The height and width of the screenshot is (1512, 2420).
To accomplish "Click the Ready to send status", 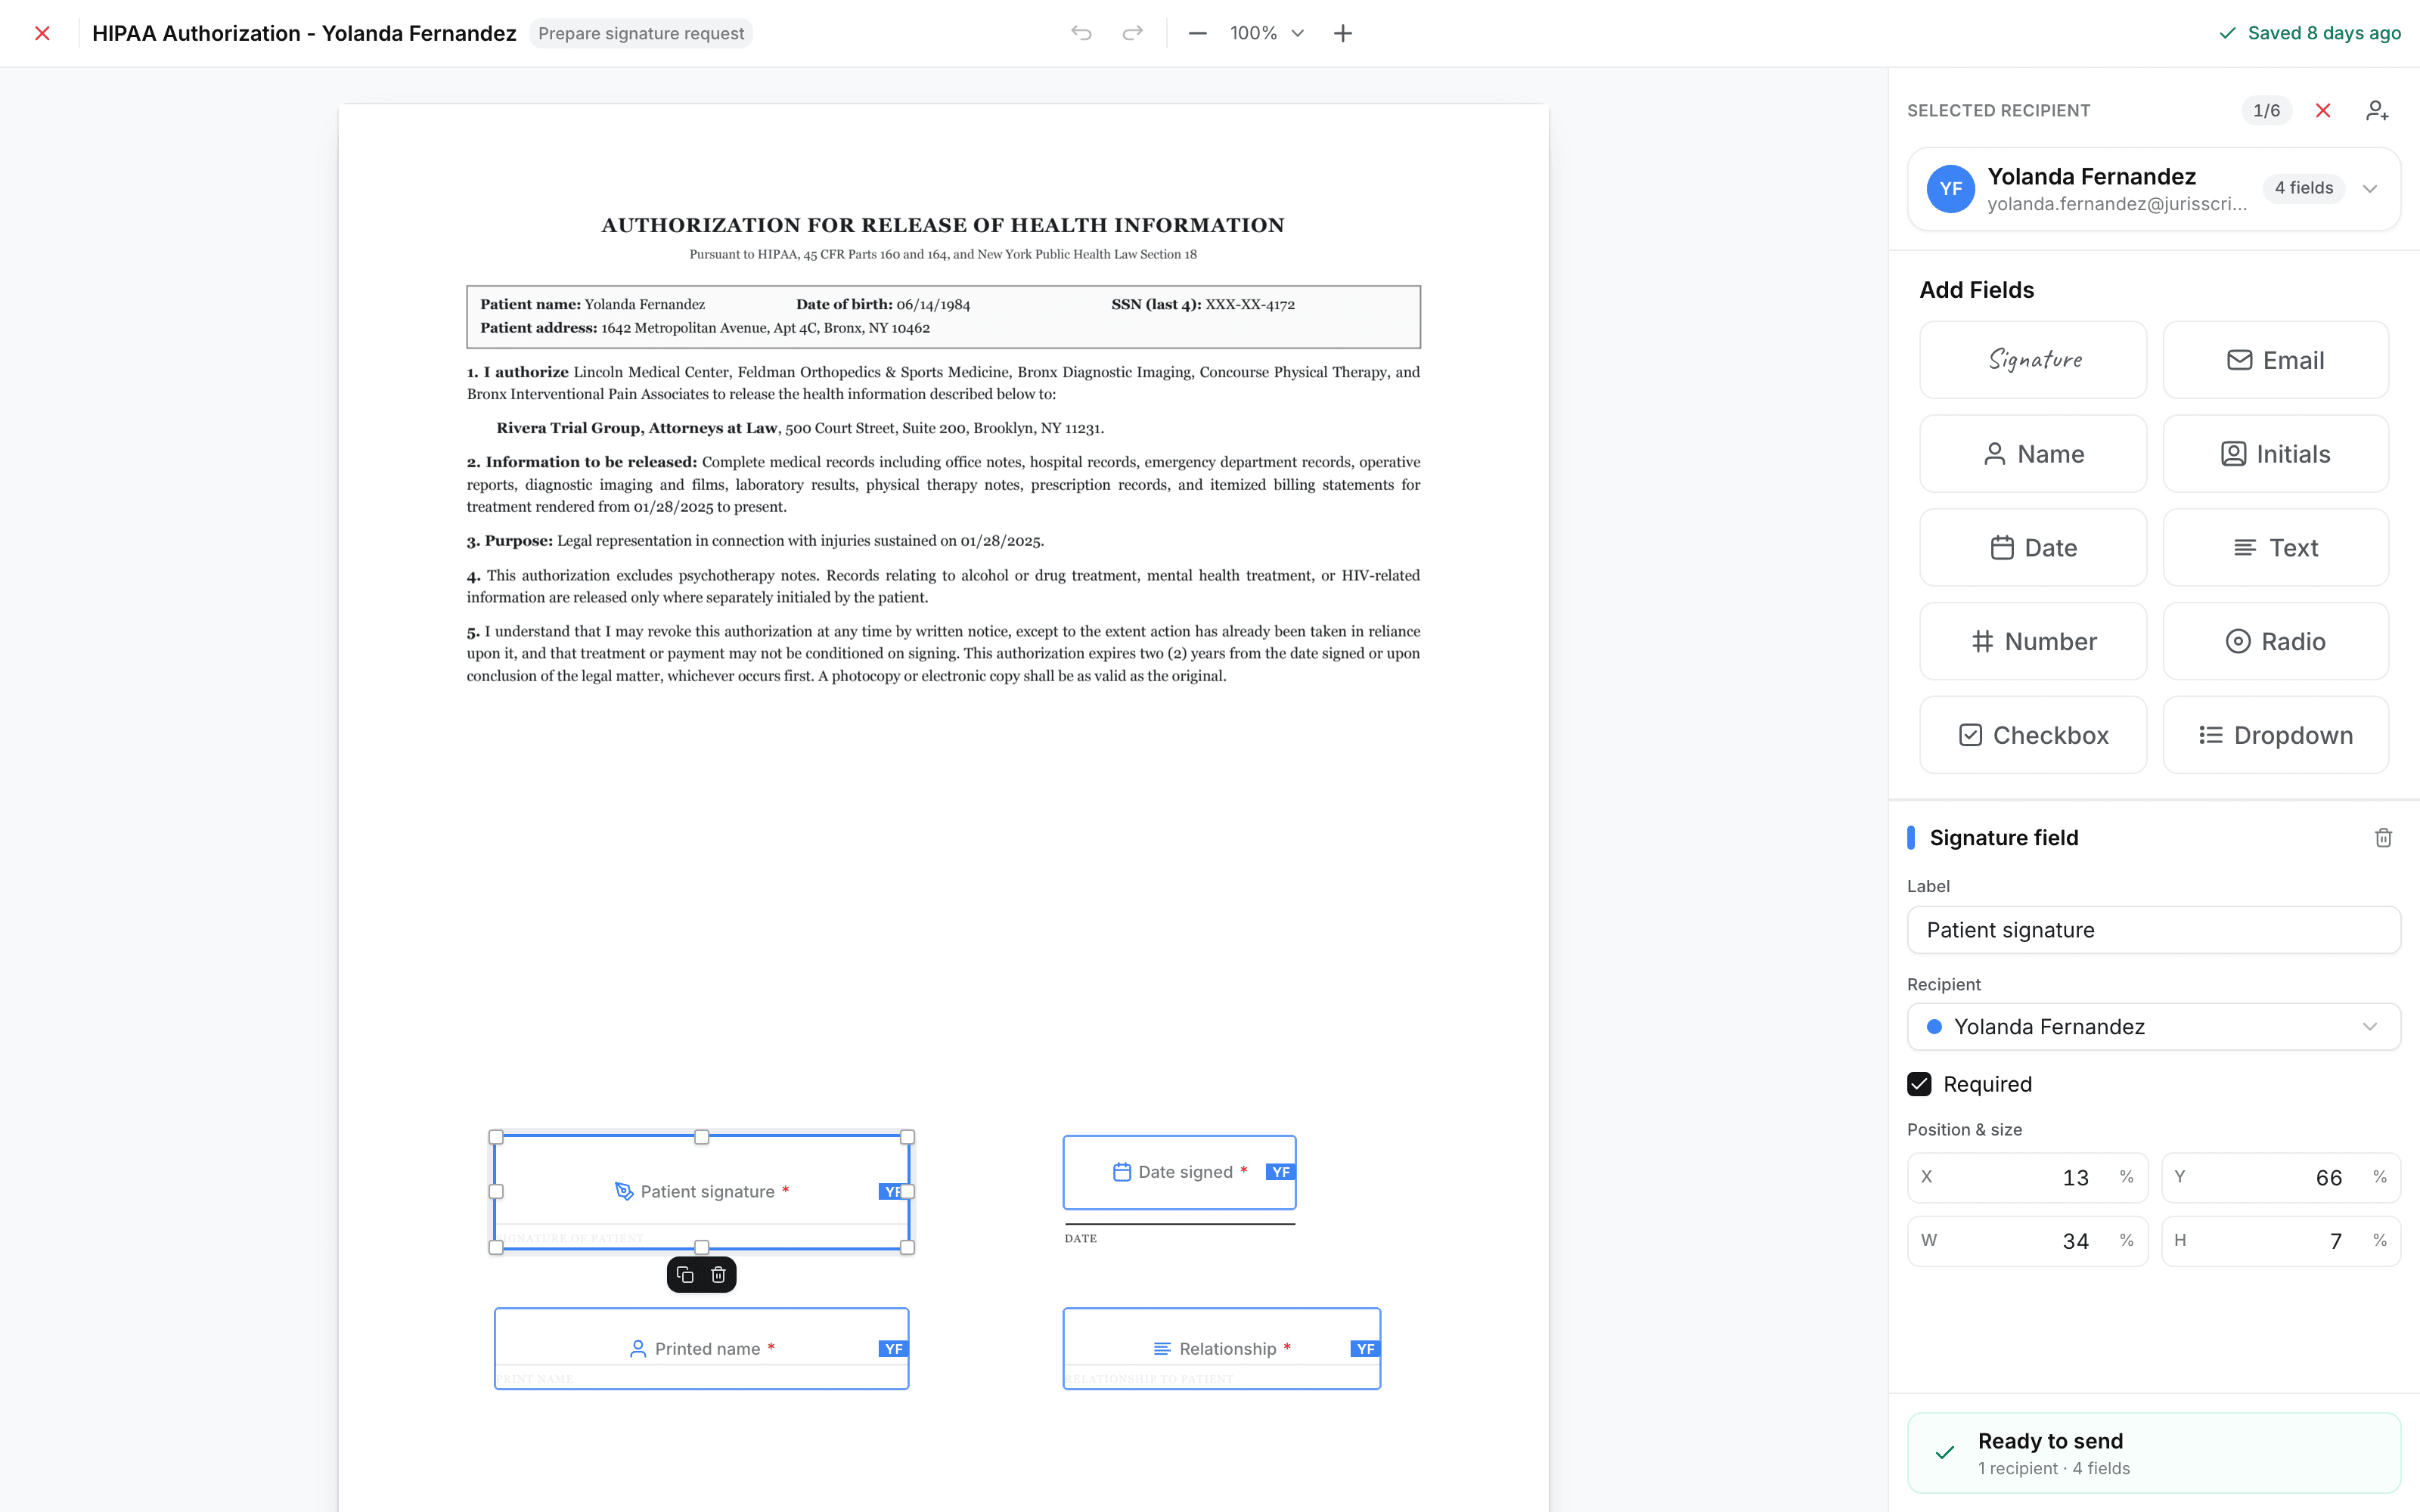I will coord(2153,1453).
